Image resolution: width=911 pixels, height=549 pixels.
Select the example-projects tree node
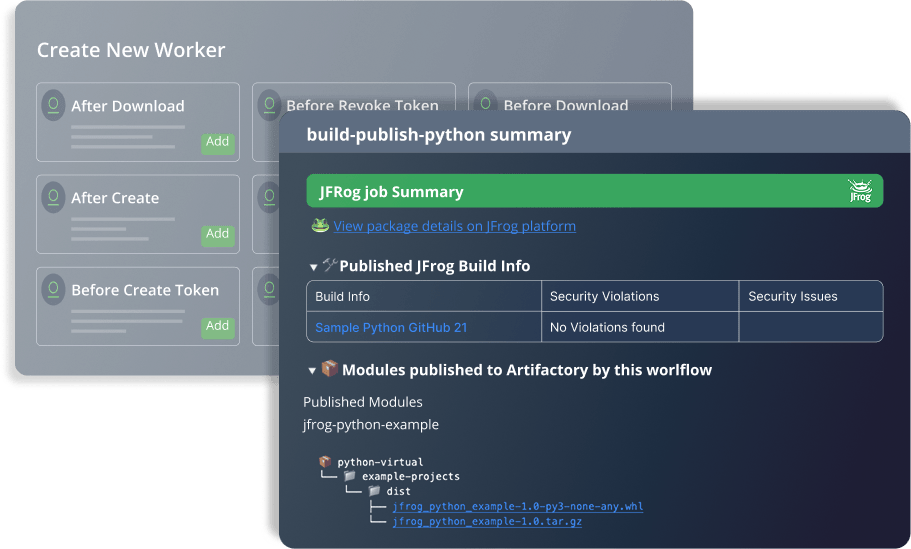(x=411, y=476)
